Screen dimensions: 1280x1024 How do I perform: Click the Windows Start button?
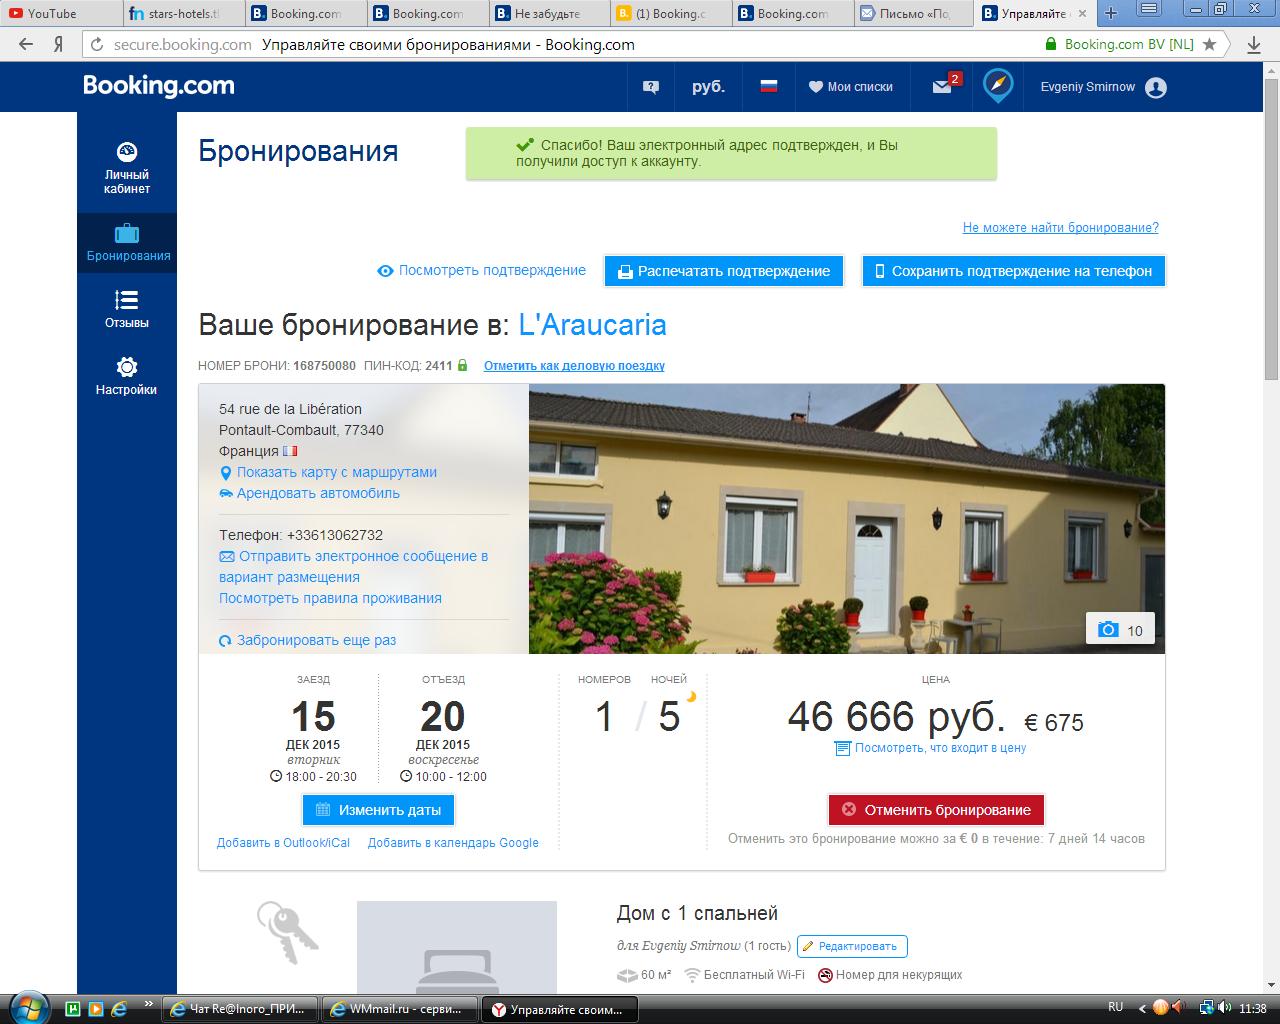[x=27, y=1008]
